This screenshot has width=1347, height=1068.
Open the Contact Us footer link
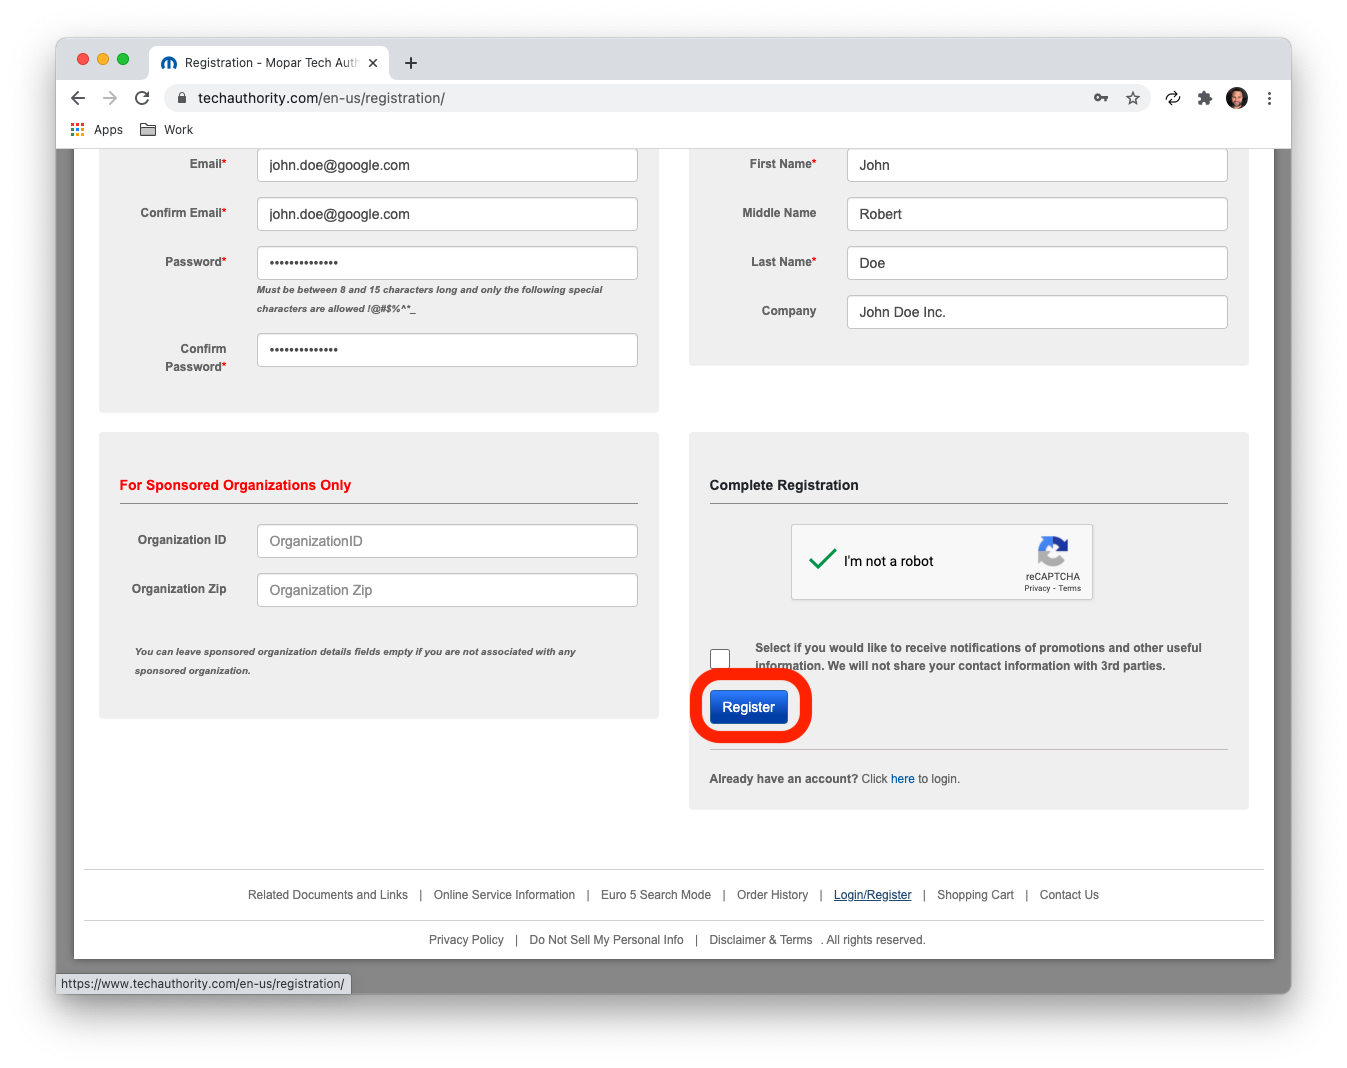point(1069,895)
